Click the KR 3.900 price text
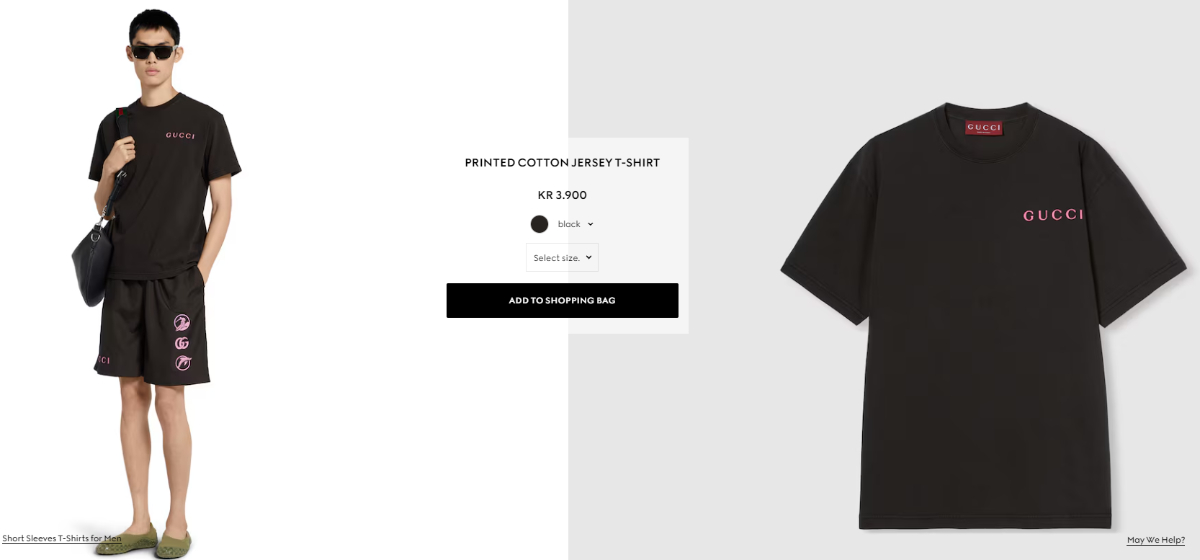The image size is (1200, 560). 562,195
